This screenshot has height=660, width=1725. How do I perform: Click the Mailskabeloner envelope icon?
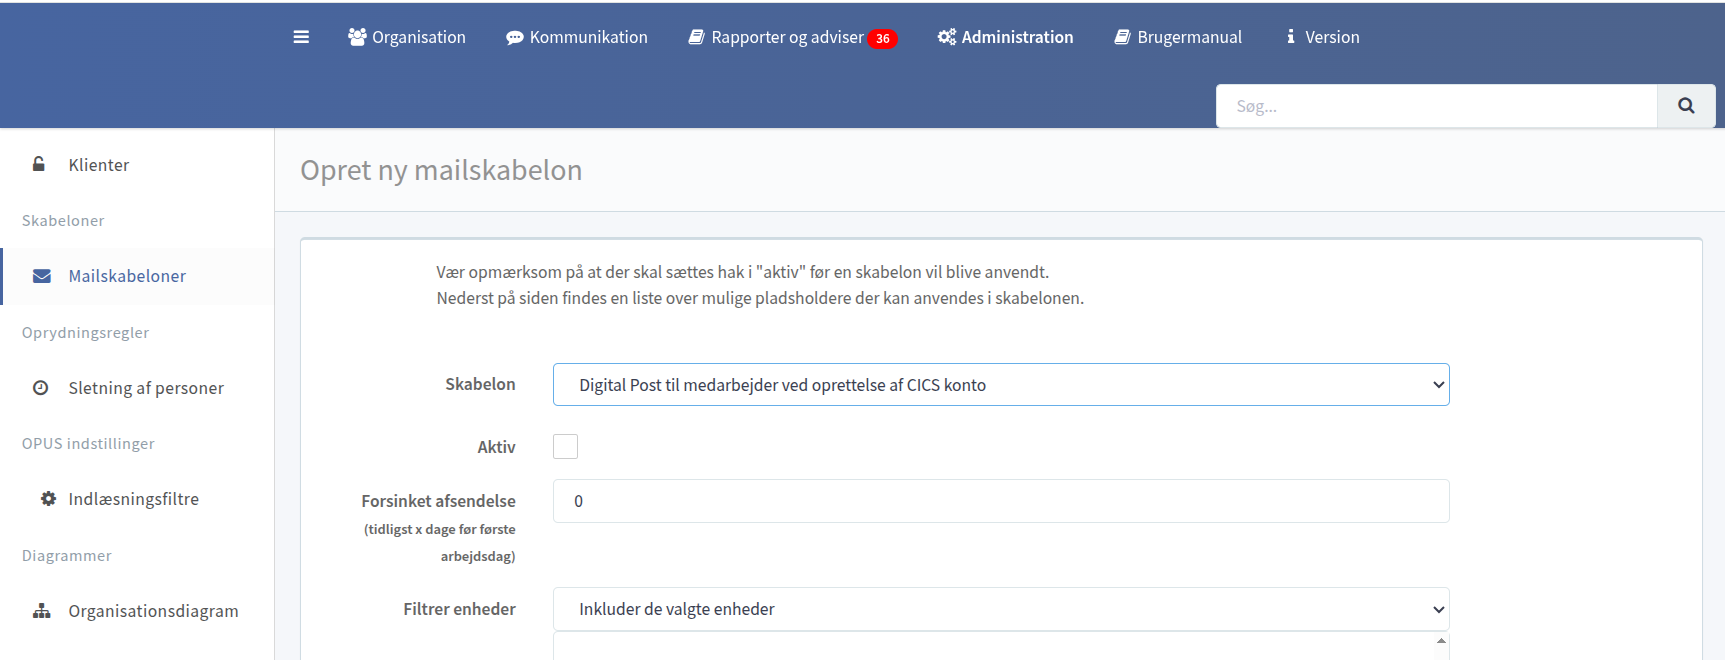pyautogui.click(x=42, y=276)
